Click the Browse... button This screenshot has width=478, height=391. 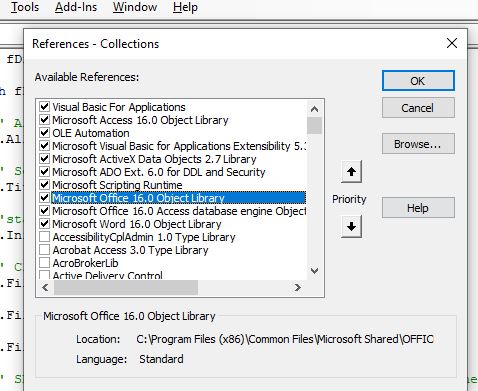tap(418, 144)
